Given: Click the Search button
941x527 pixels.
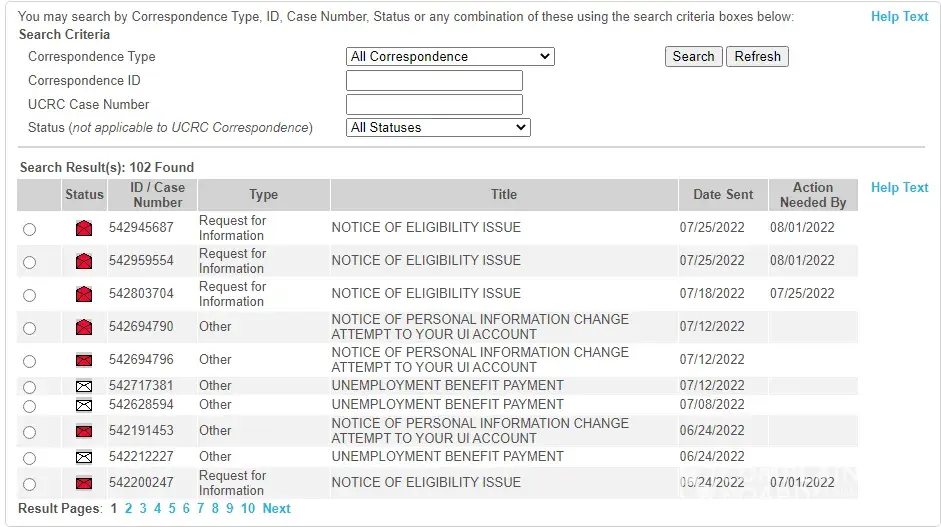Looking at the screenshot, I should (x=693, y=57).
